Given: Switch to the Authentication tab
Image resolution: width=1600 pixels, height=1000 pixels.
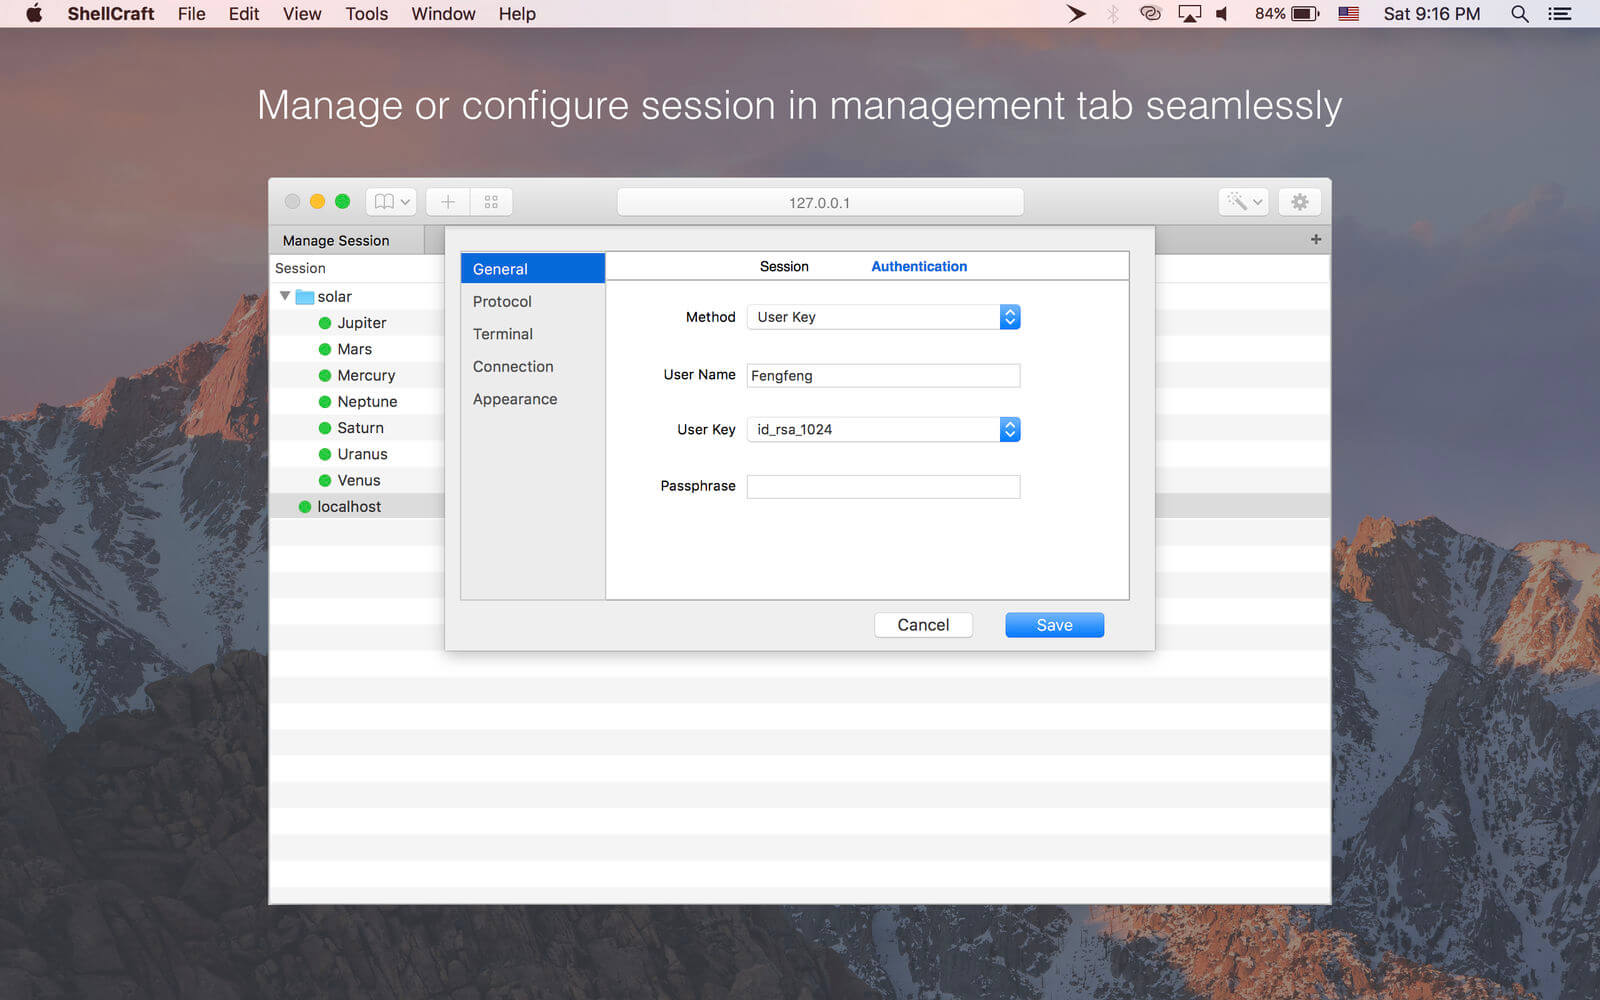Looking at the screenshot, I should 919,266.
